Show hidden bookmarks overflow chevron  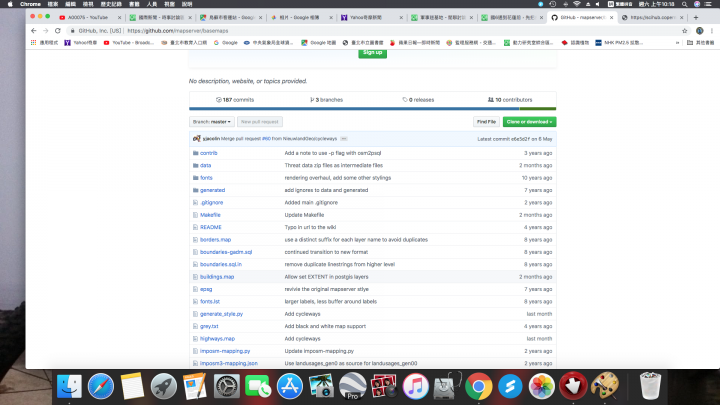coord(677,43)
